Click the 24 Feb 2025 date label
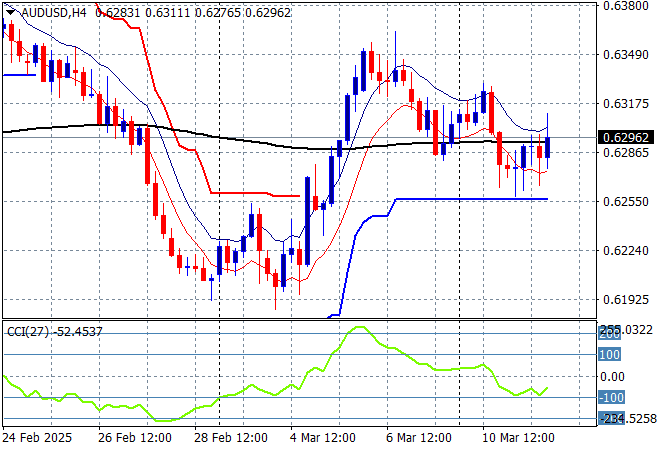 [37, 438]
